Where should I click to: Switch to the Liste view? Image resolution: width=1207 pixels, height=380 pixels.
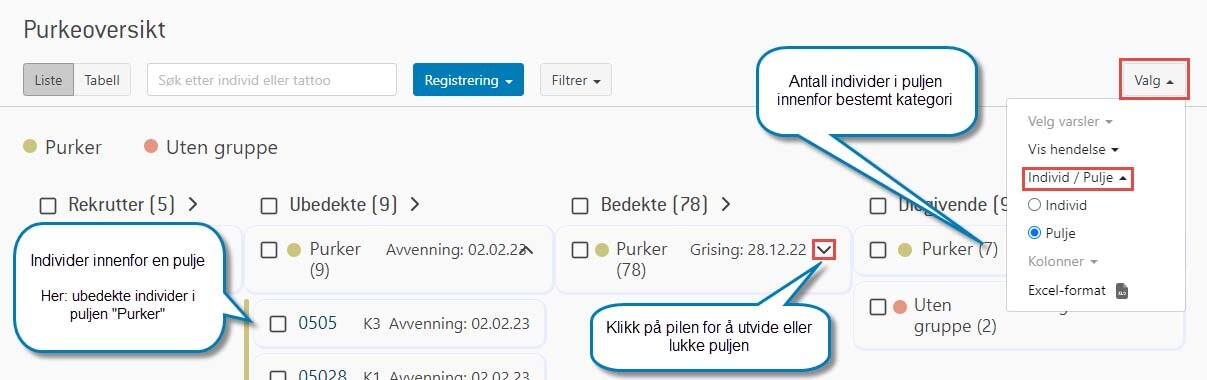(x=49, y=80)
